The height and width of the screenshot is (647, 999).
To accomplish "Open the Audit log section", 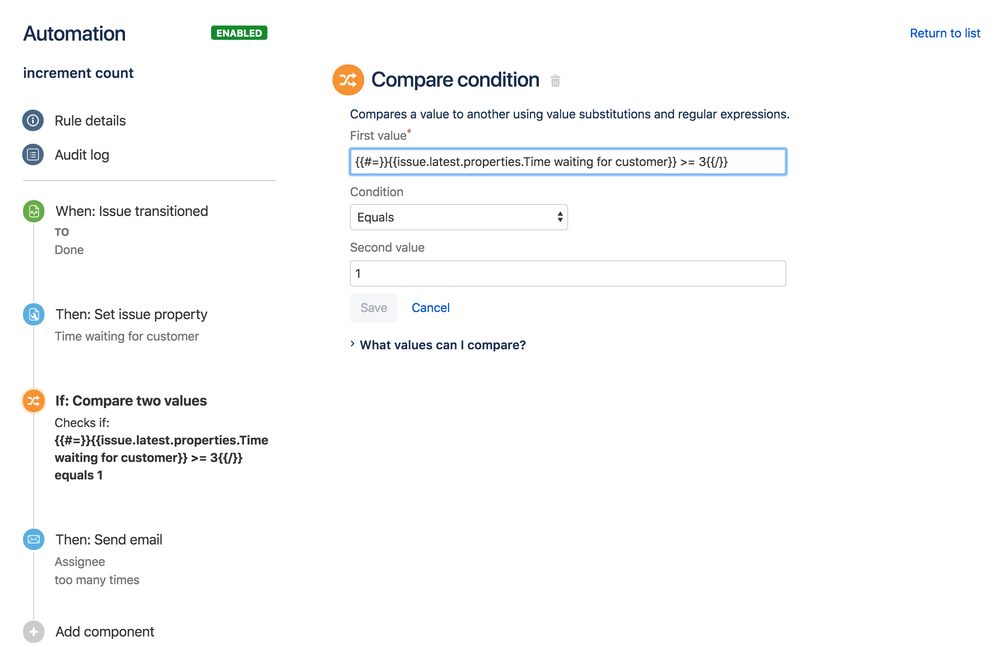I will pos(82,155).
